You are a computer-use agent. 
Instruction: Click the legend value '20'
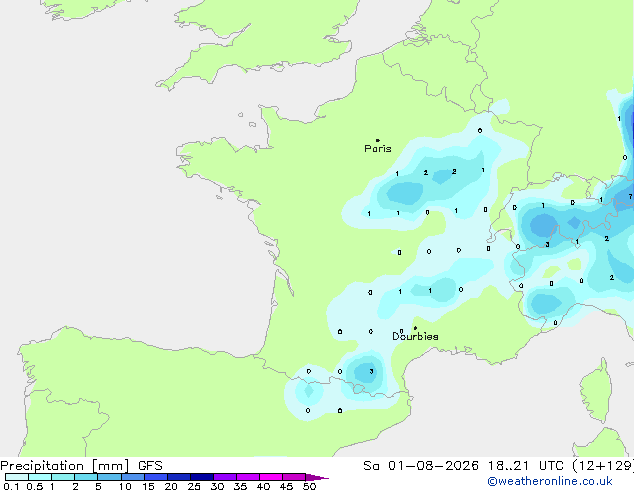(x=171, y=486)
